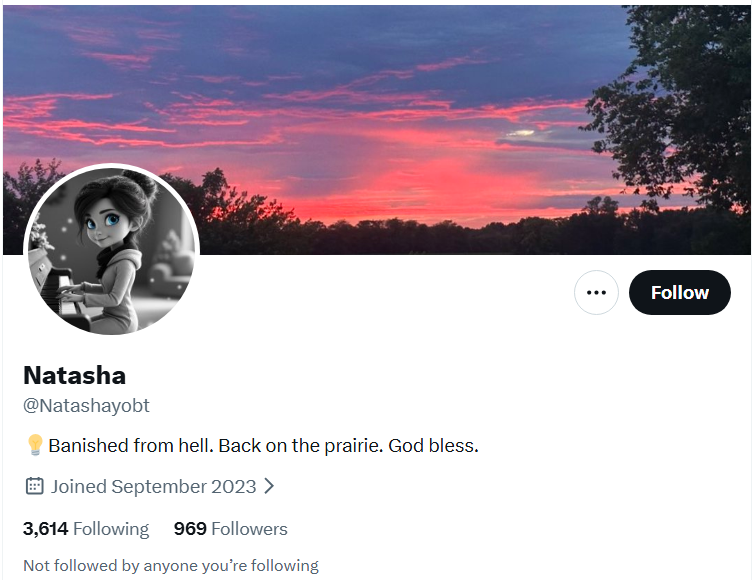The width and height of the screenshot is (754, 580).
Task: Open the three-dot more options menu
Action: pos(596,292)
